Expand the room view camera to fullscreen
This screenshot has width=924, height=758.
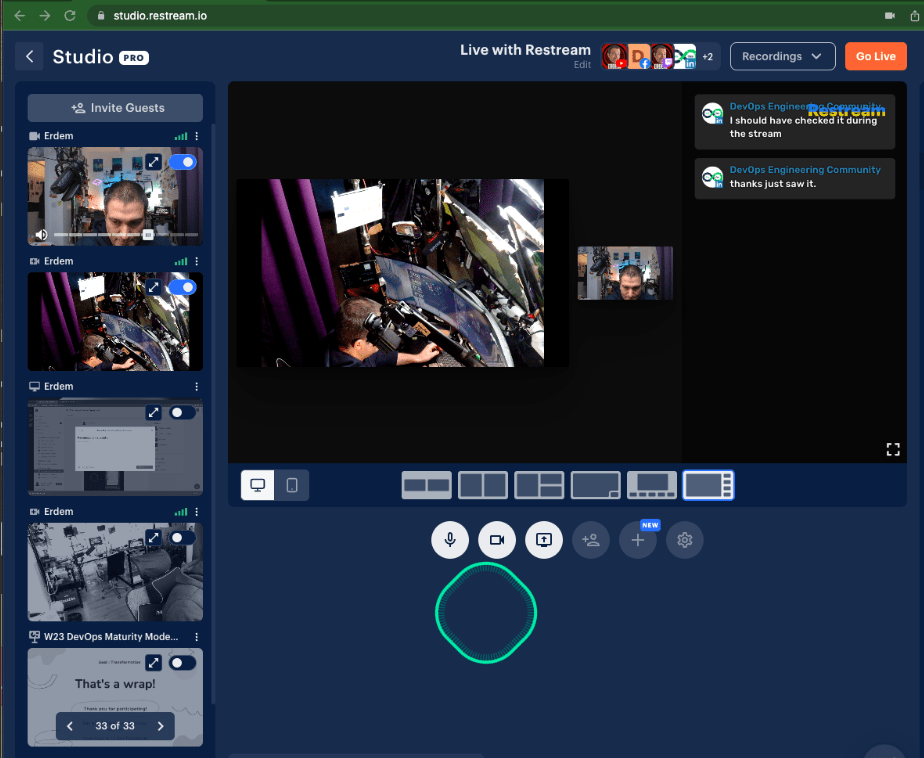pos(153,538)
